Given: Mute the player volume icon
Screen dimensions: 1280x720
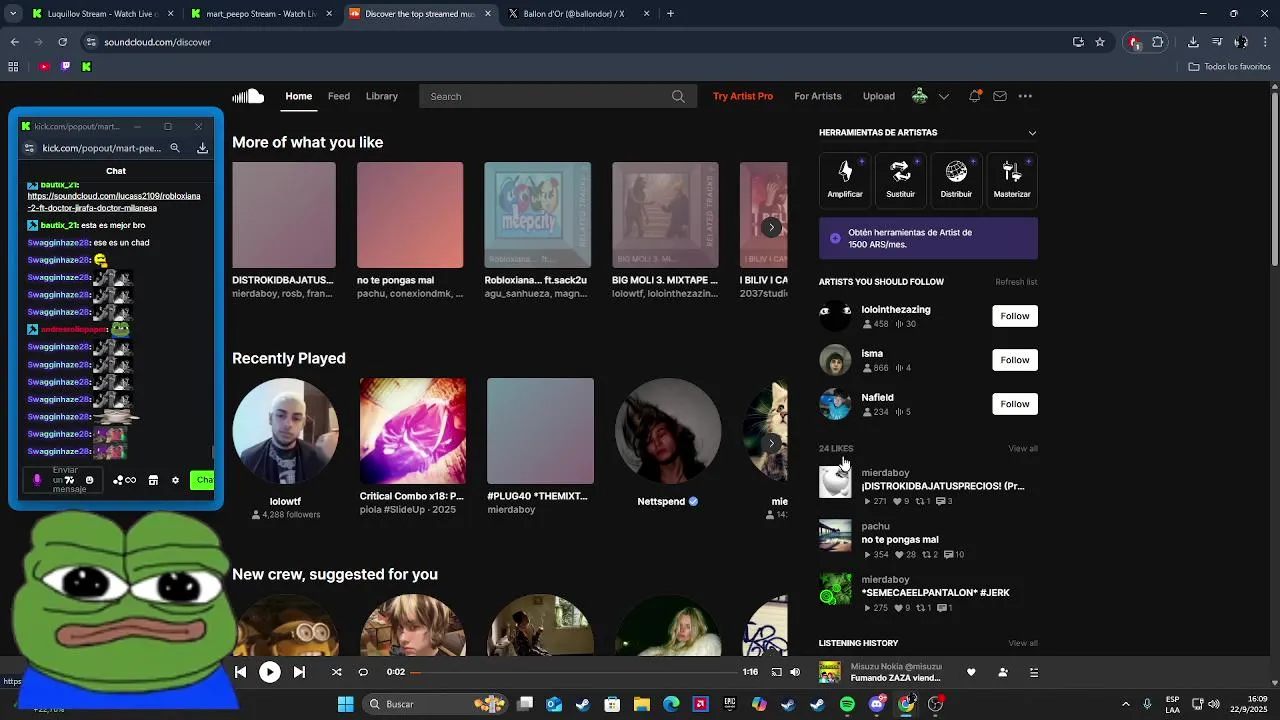Looking at the screenshot, I should click(795, 672).
